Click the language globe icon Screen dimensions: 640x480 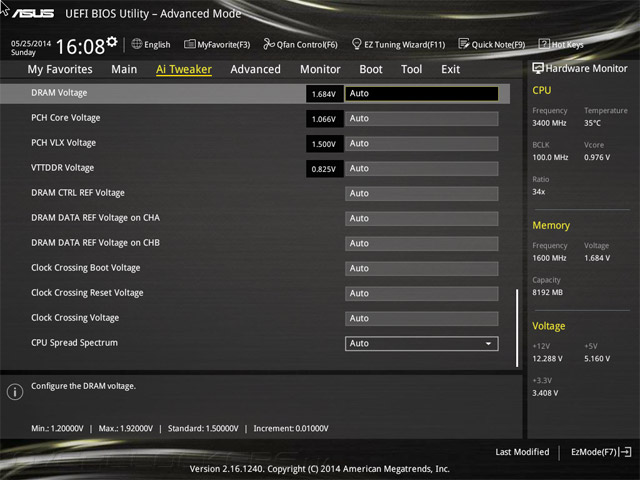click(137, 44)
